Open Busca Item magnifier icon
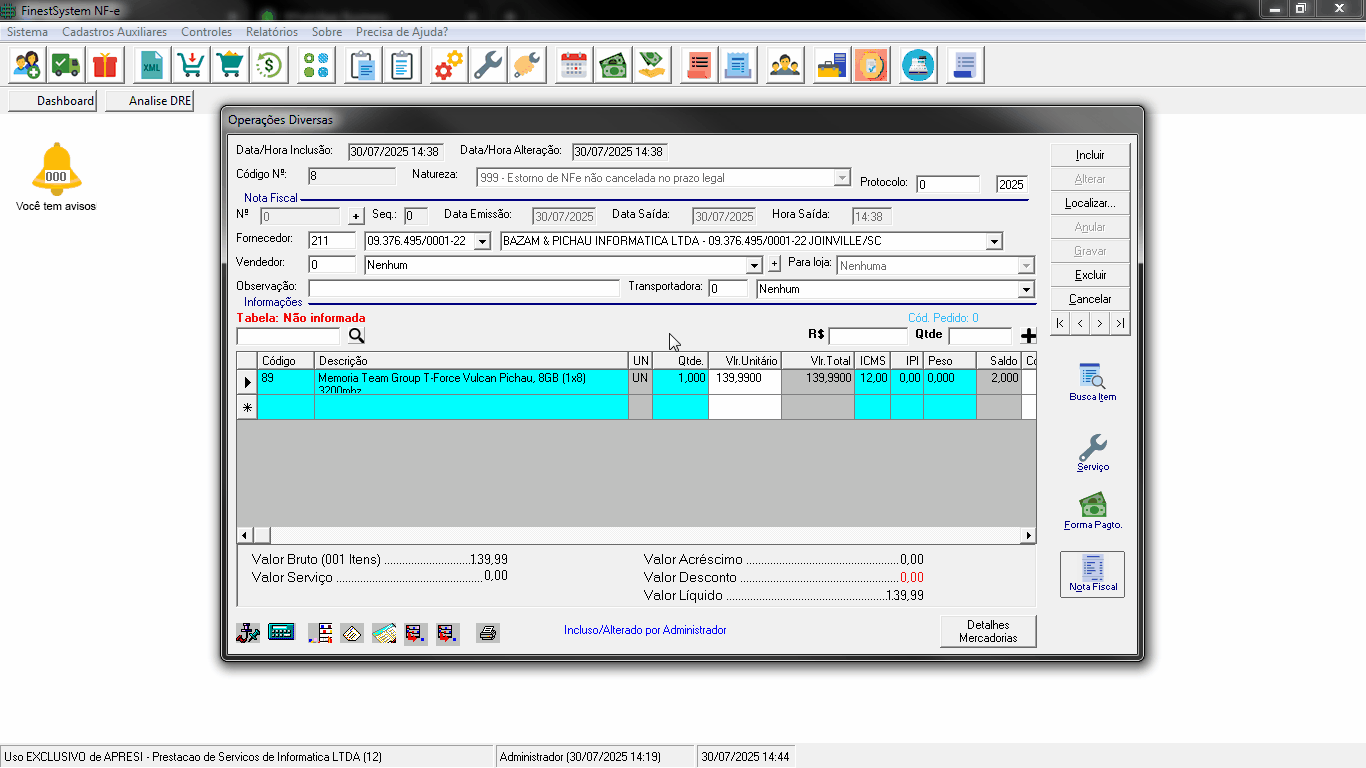This screenshot has width=1366, height=768. point(1092,377)
